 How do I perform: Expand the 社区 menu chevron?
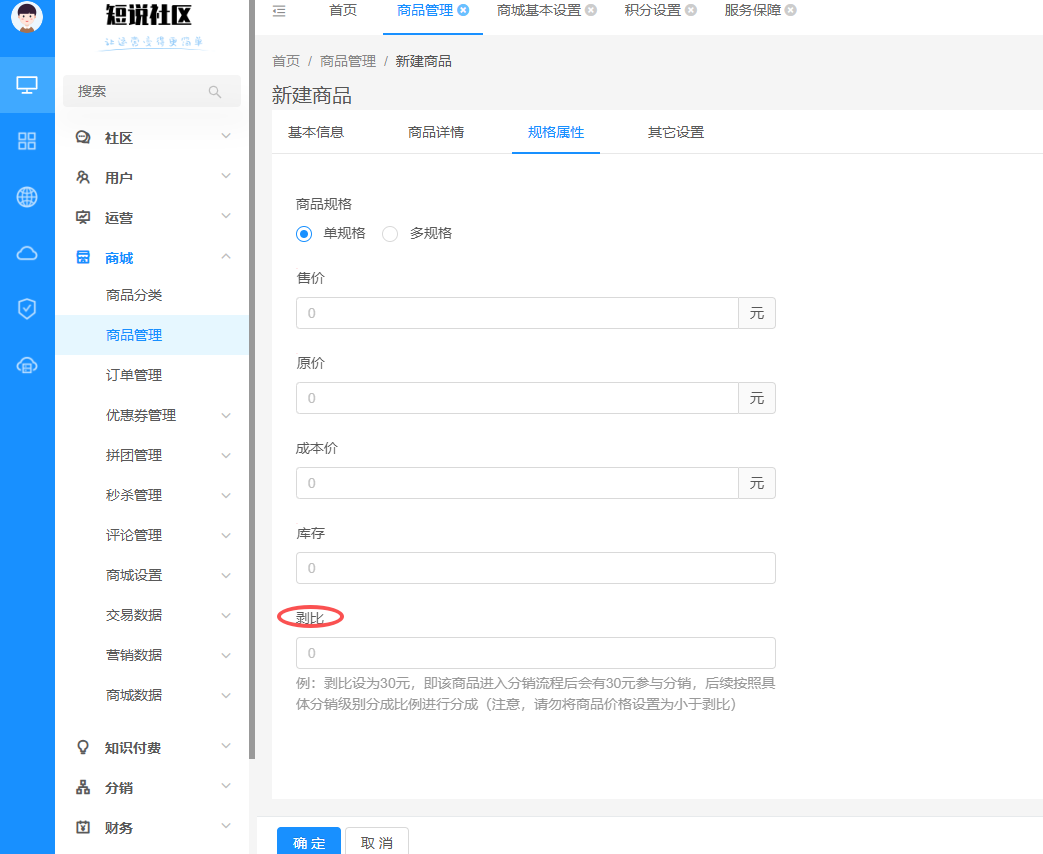(226, 136)
